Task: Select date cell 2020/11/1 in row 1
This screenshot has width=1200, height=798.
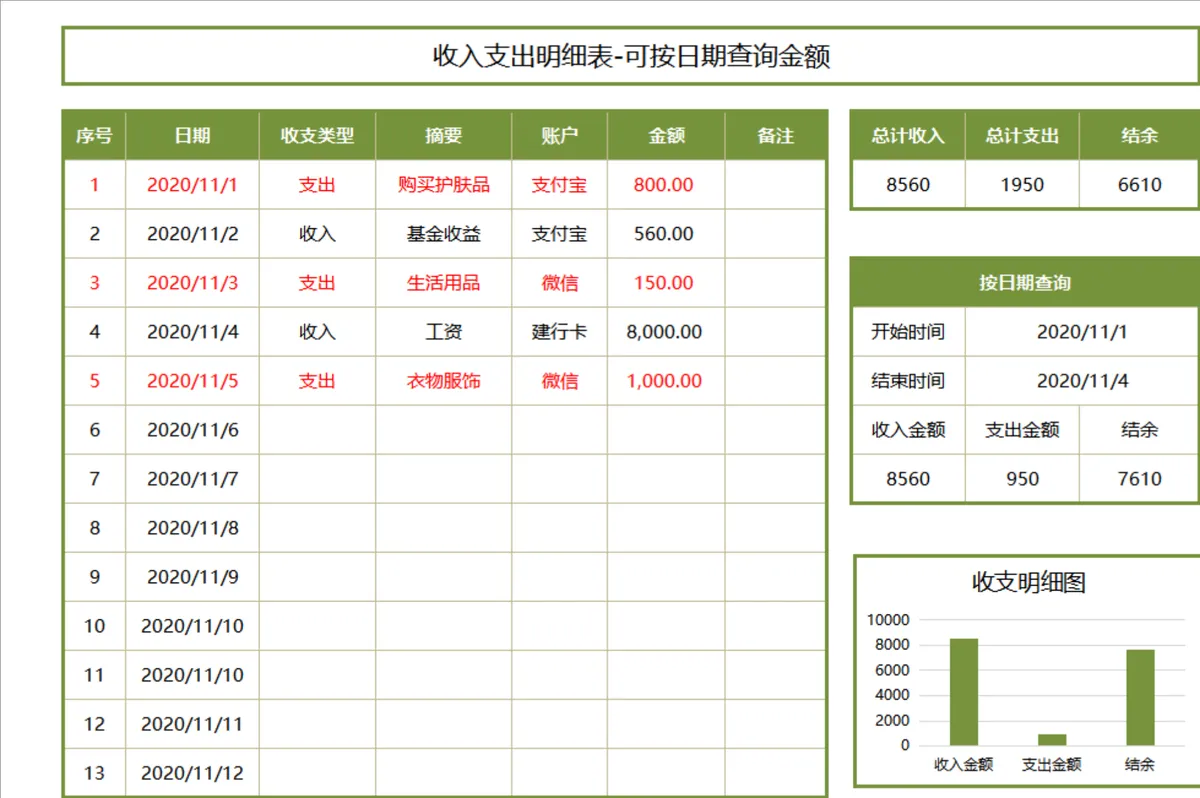Action: pos(193,185)
